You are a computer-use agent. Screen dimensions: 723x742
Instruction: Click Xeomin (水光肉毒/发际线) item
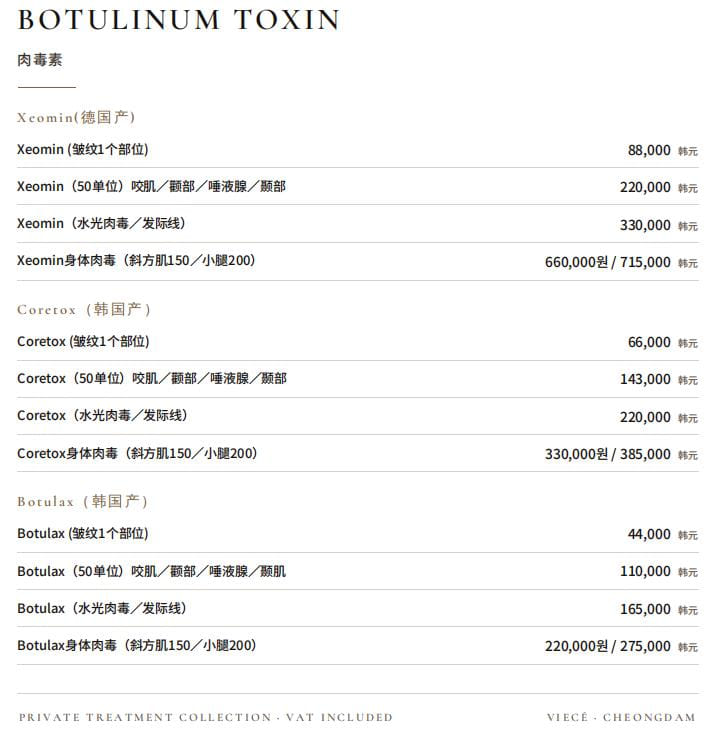point(101,223)
